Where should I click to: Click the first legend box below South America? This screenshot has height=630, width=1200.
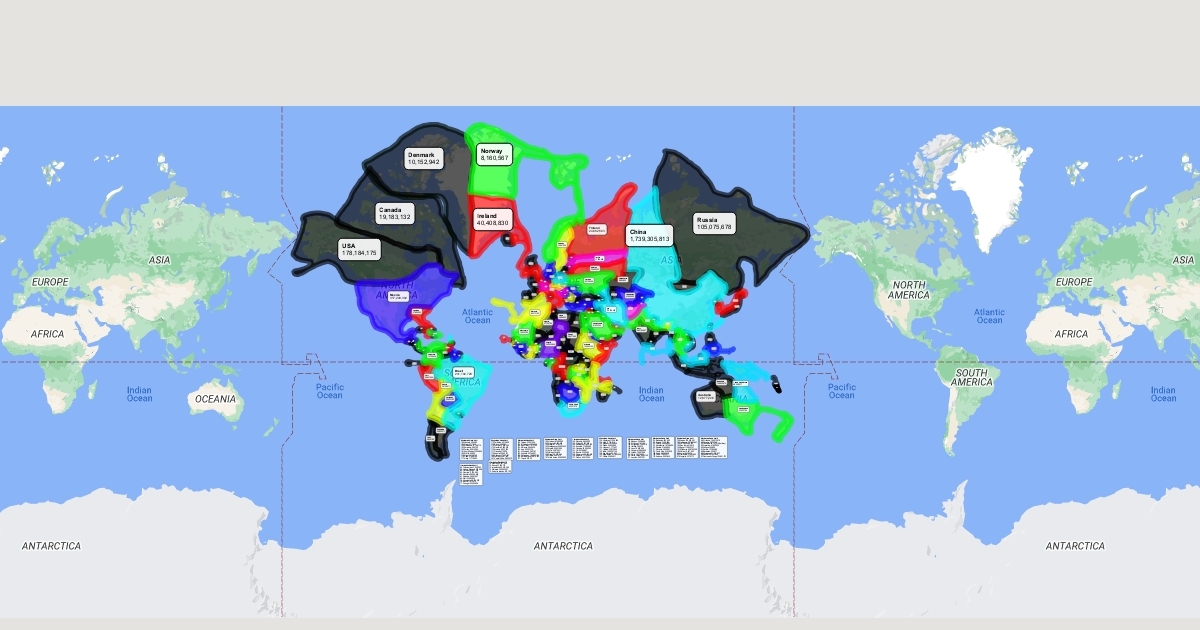pos(471,448)
